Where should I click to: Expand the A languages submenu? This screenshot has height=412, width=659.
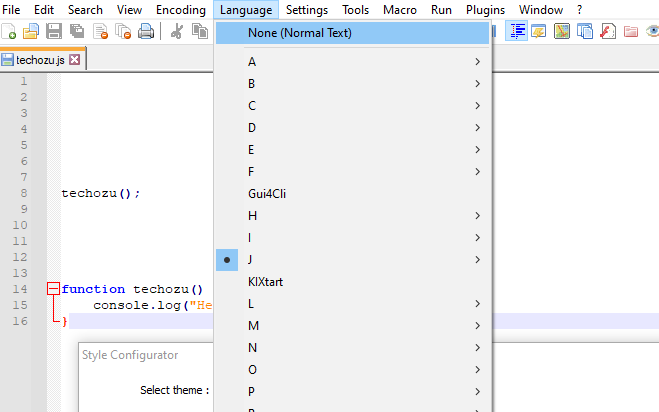coord(352,62)
